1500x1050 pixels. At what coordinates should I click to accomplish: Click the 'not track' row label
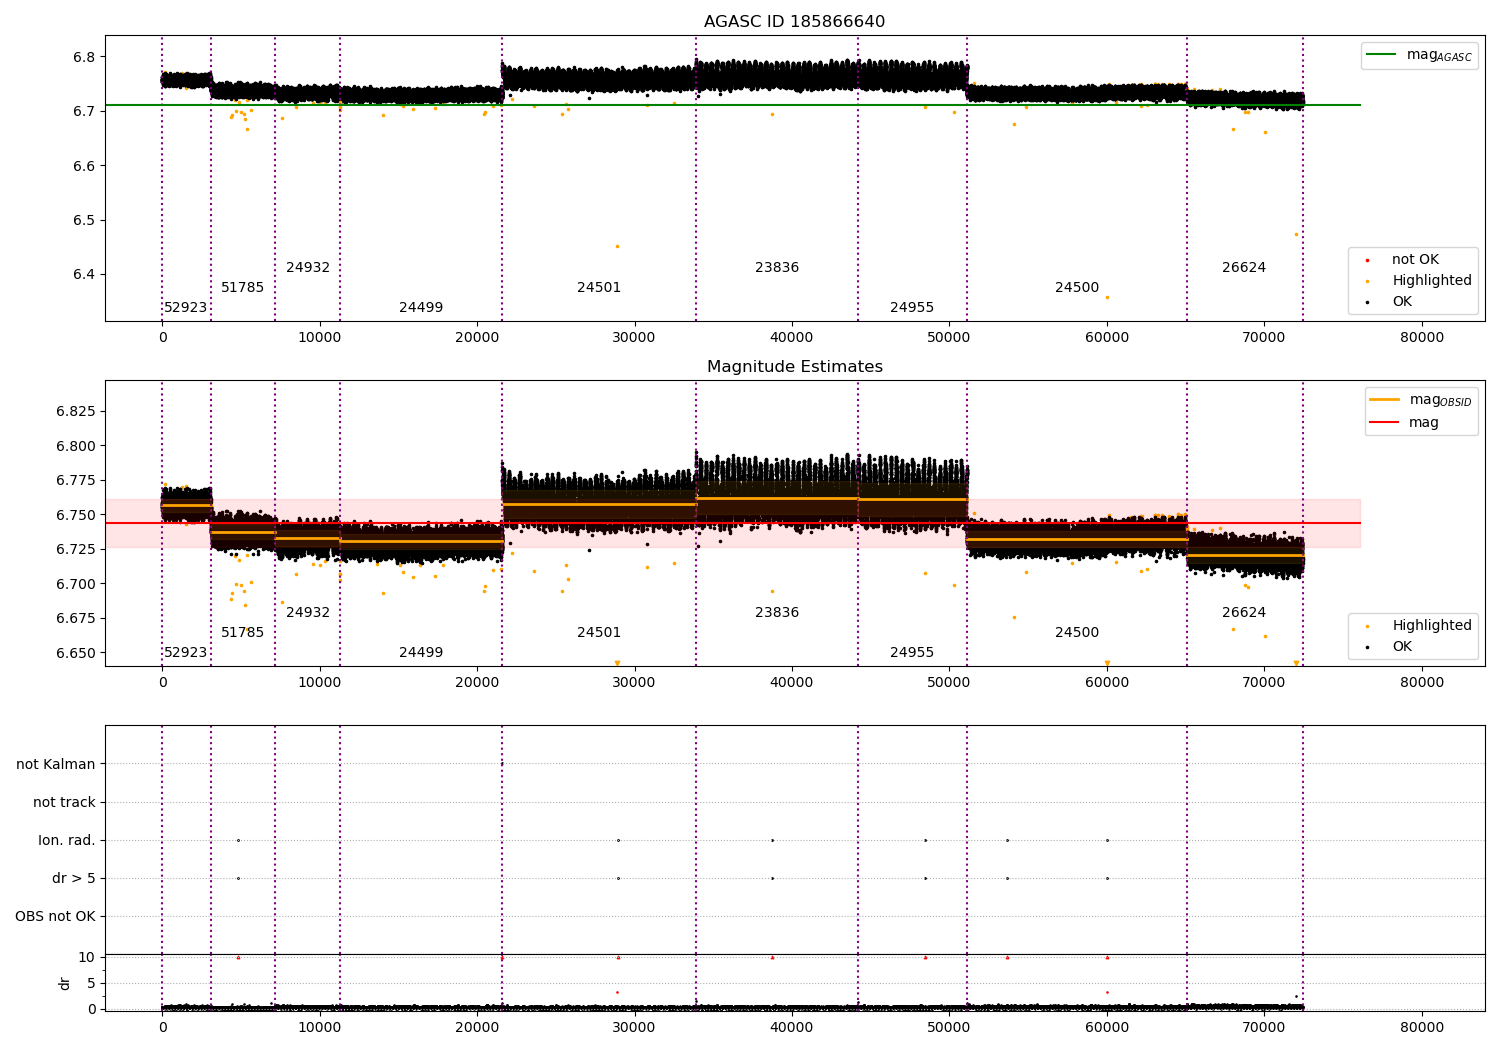pyautogui.click(x=64, y=802)
